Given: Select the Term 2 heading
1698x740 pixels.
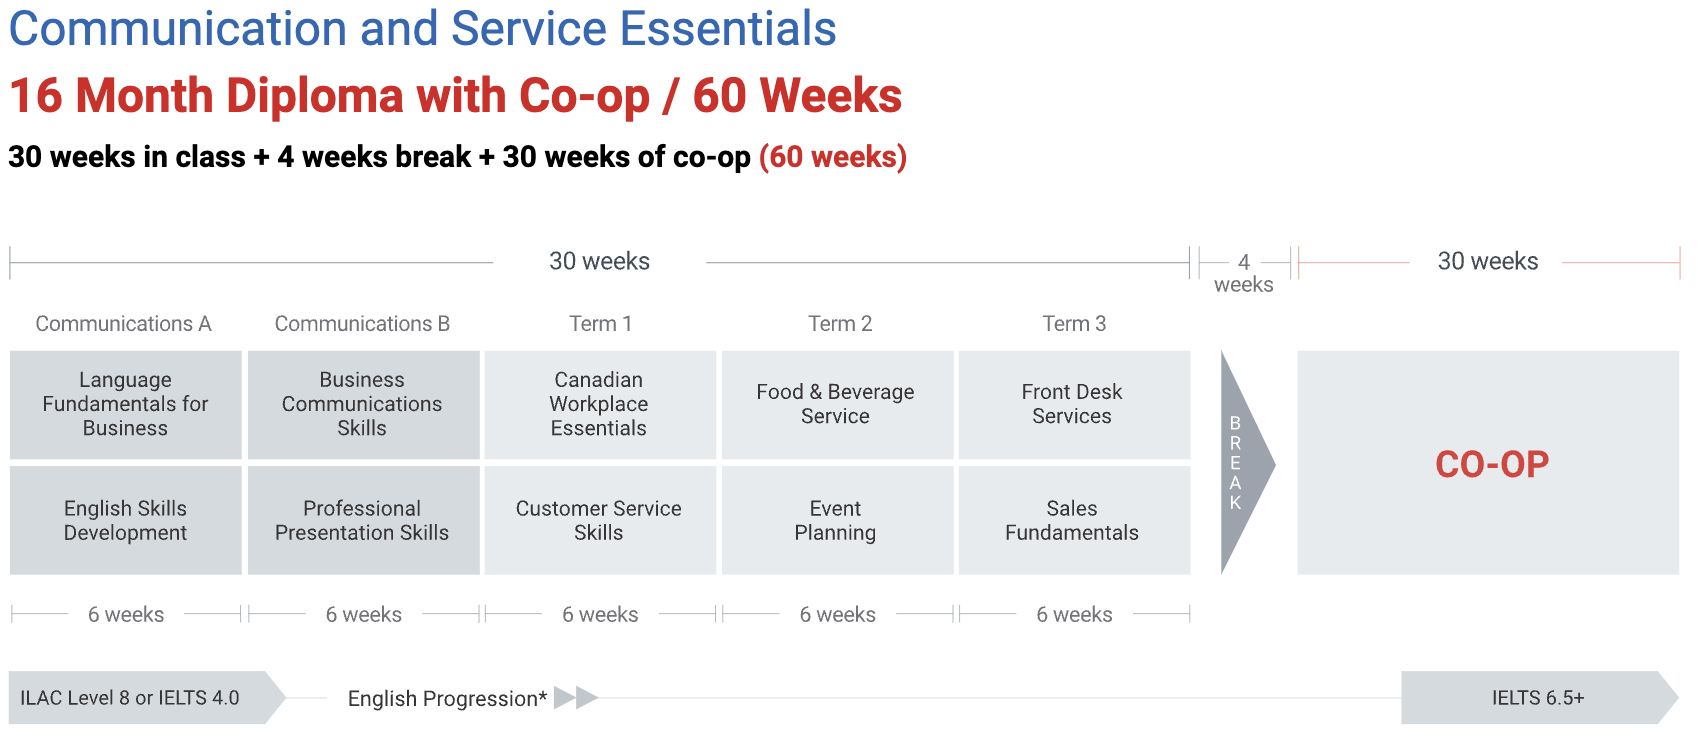Looking at the screenshot, I should pyautogui.click(x=840, y=324).
